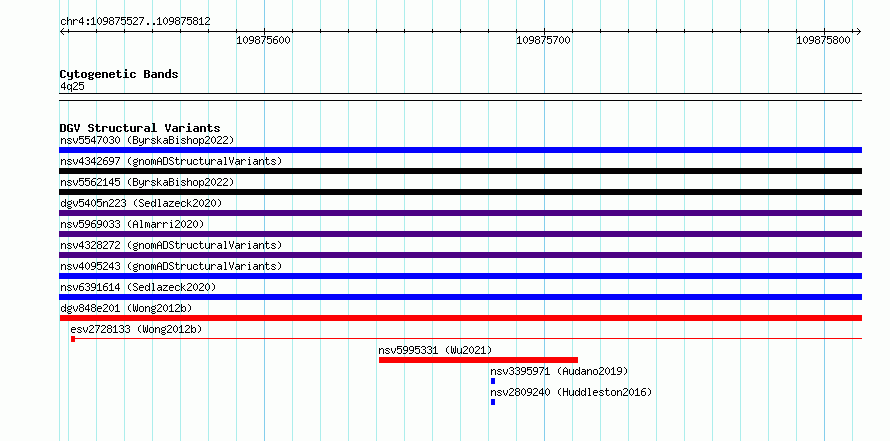Open variant nsv5969033 (Almarri2020) label
Image resolution: width=890 pixels, height=441 pixels.
tap(132, 224)
